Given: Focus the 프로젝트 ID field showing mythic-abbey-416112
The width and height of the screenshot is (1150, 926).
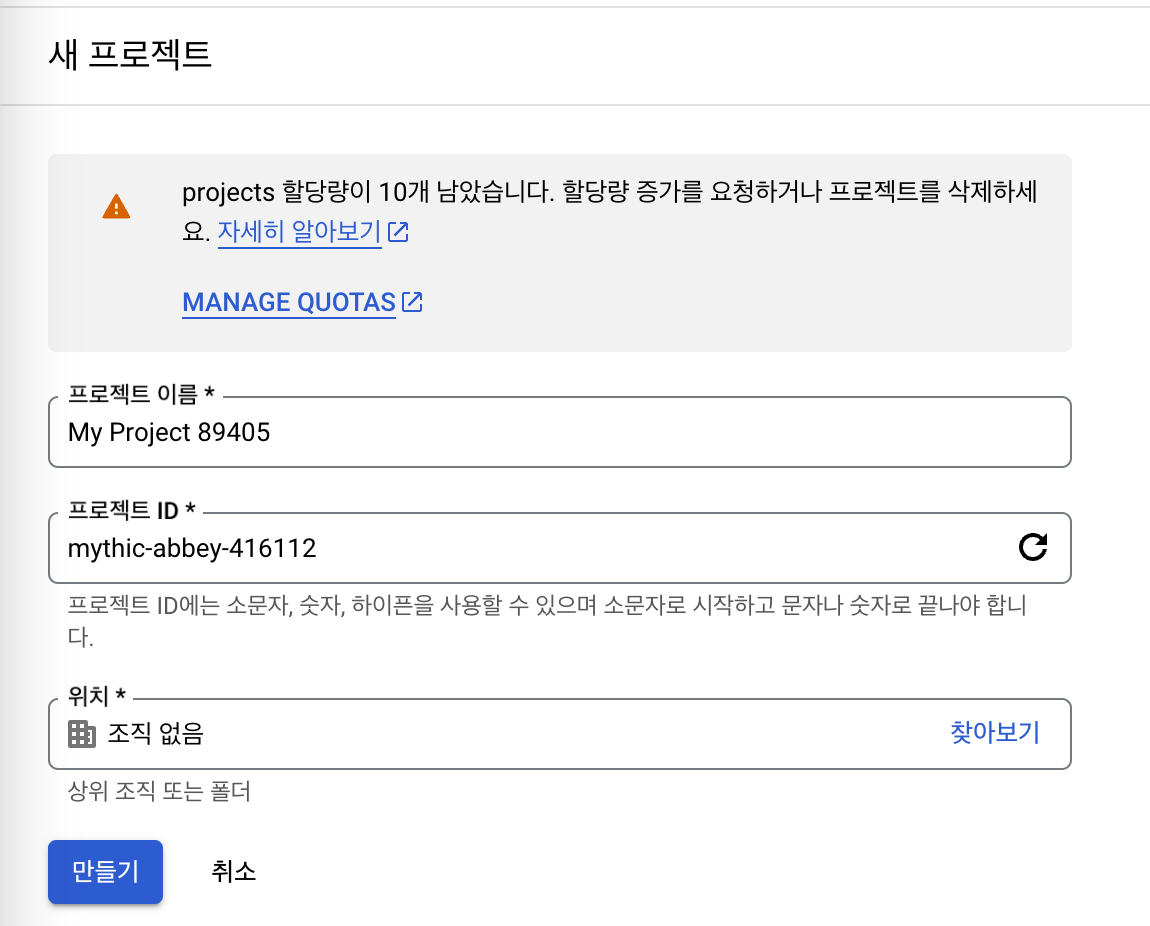Looking at the screenshot, I should [x=560, y=548].
